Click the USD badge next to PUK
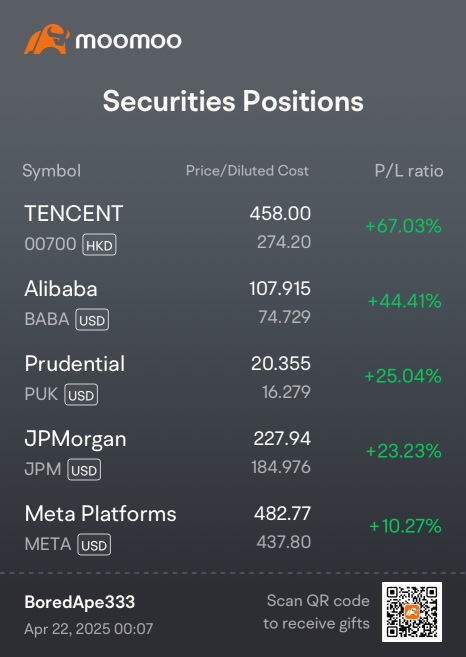Viewport: 466px width, 657px height. [81, 395]
